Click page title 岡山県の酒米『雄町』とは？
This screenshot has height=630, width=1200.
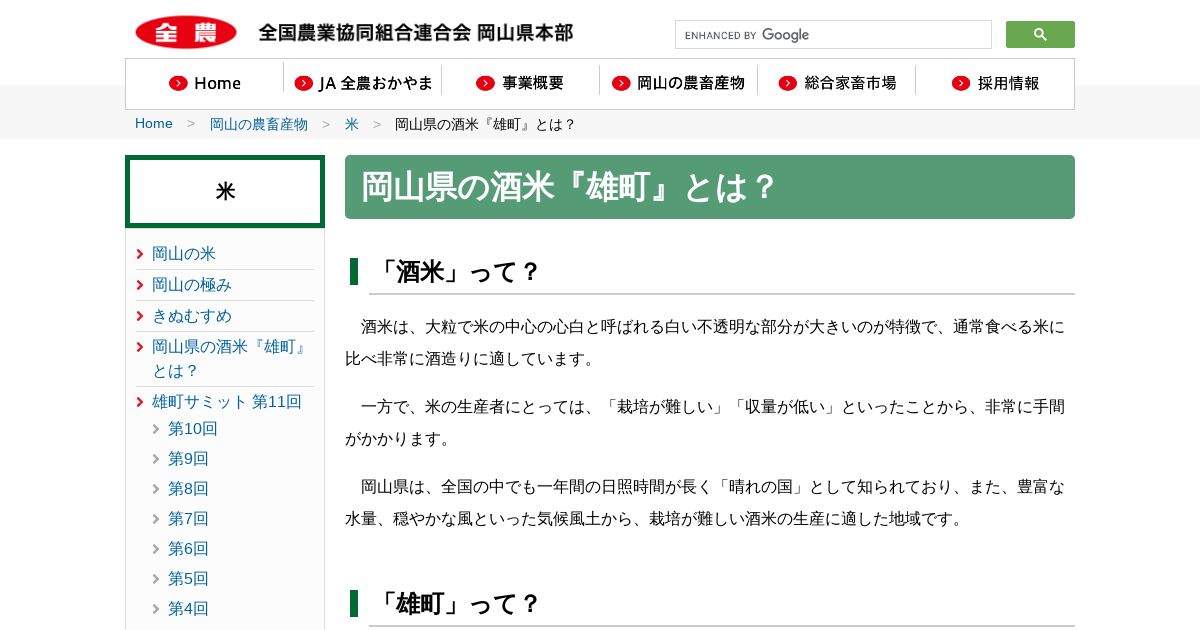[569, 187]
